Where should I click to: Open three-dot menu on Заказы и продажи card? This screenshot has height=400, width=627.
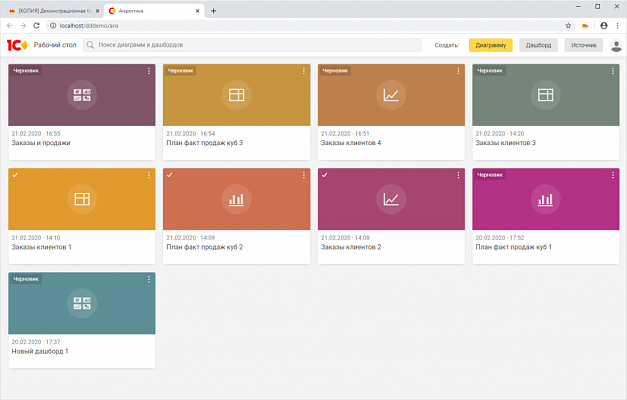(x=149, y=71)
